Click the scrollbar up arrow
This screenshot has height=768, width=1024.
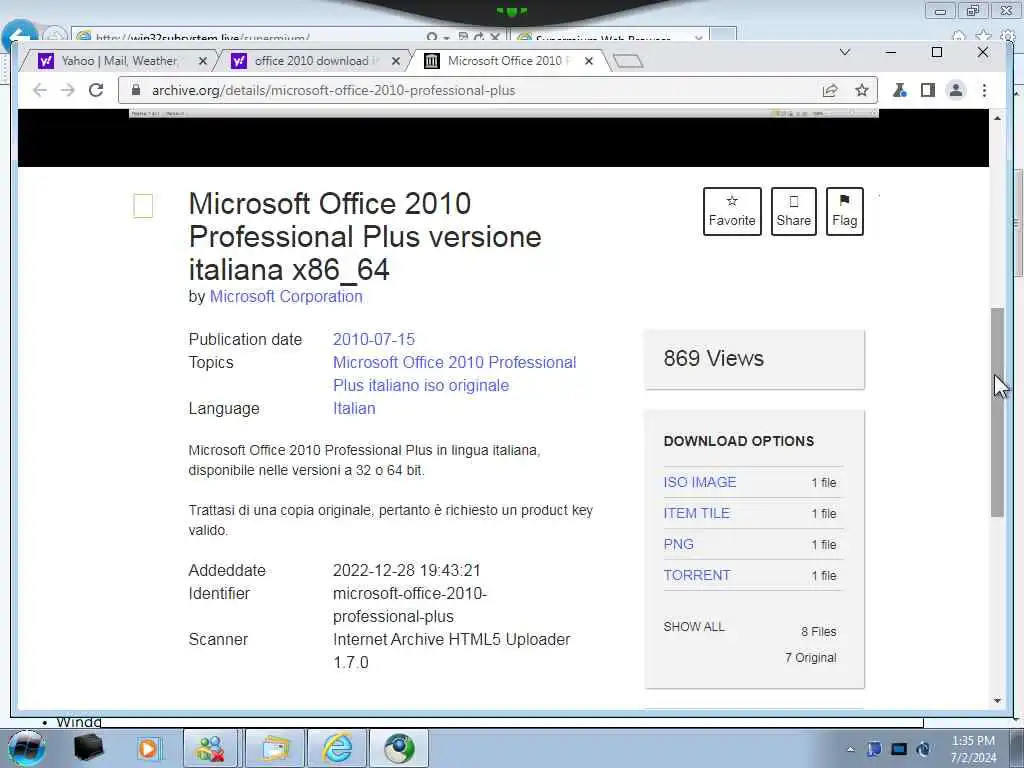point(997,118)
